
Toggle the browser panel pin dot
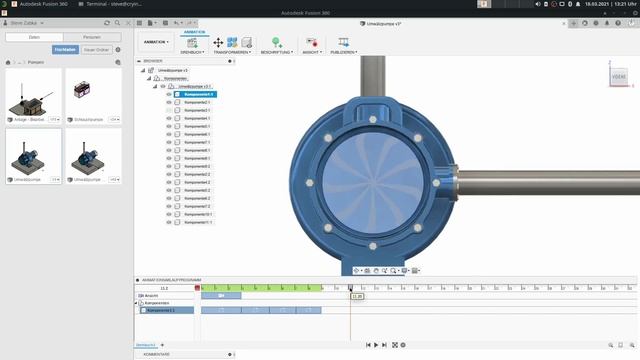pyautogui.click(x=230, y=61)
